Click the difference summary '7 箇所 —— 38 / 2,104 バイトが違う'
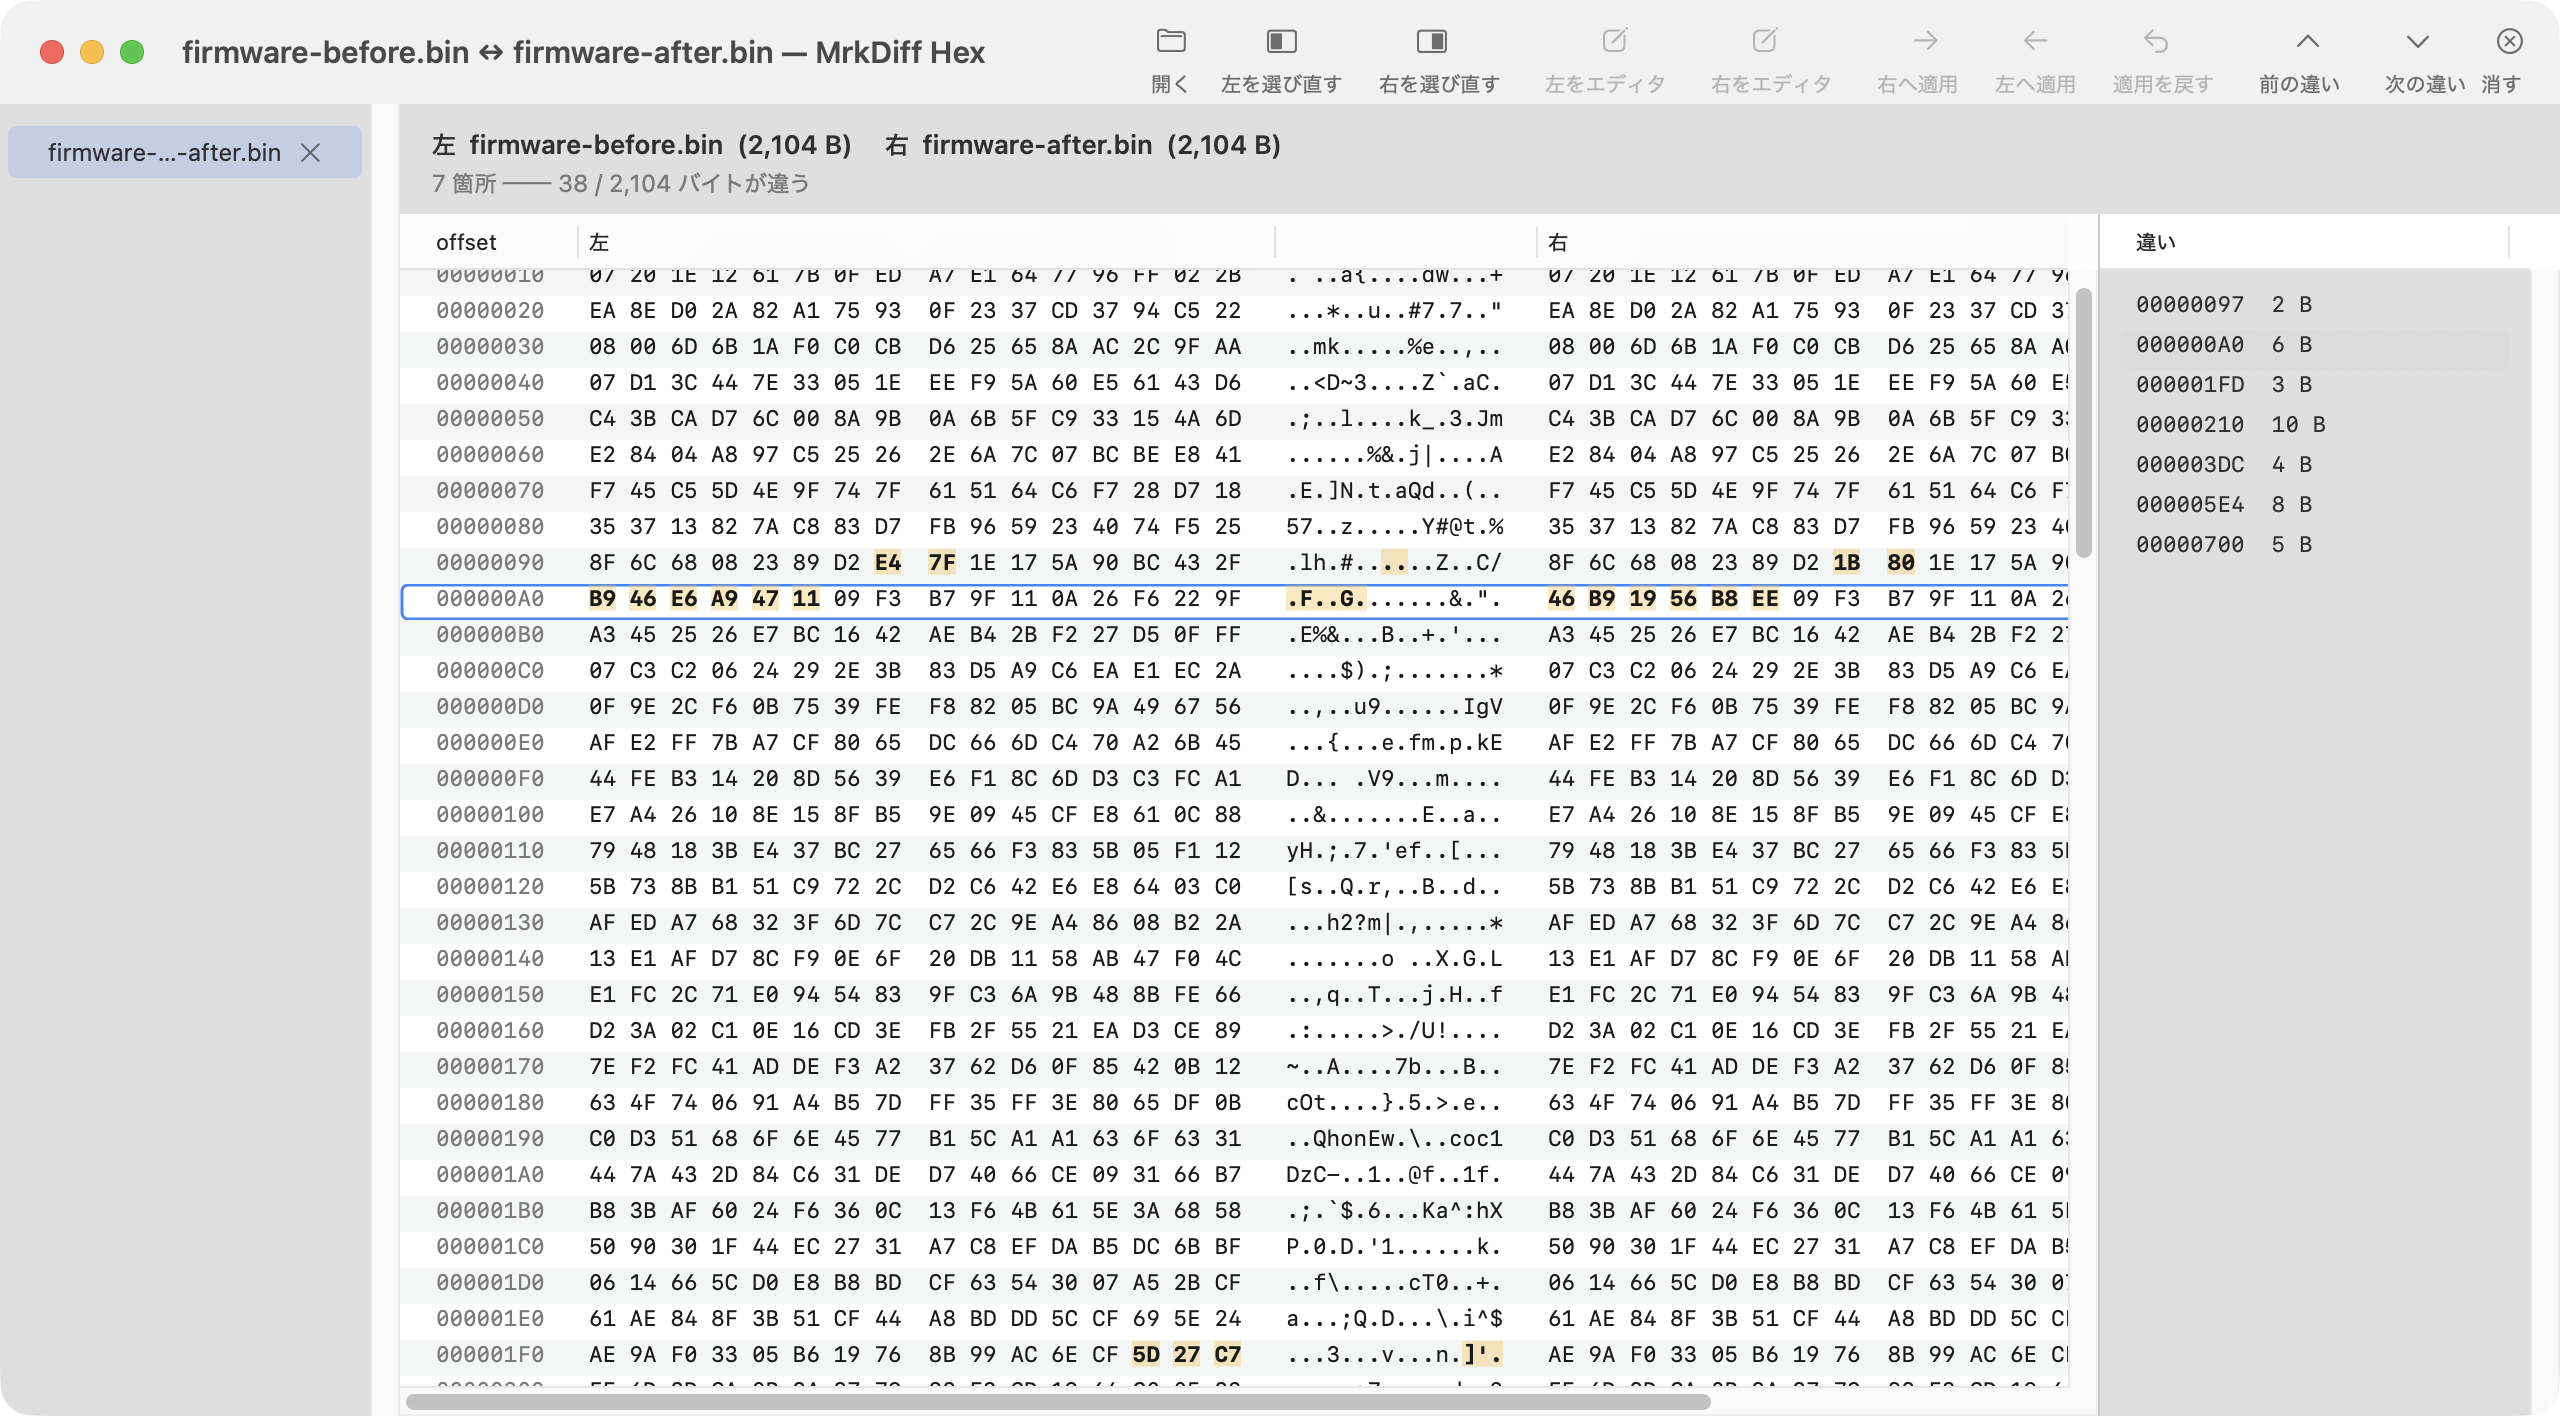Viewport: 2560px width, 1416px height. click(621, 184)
